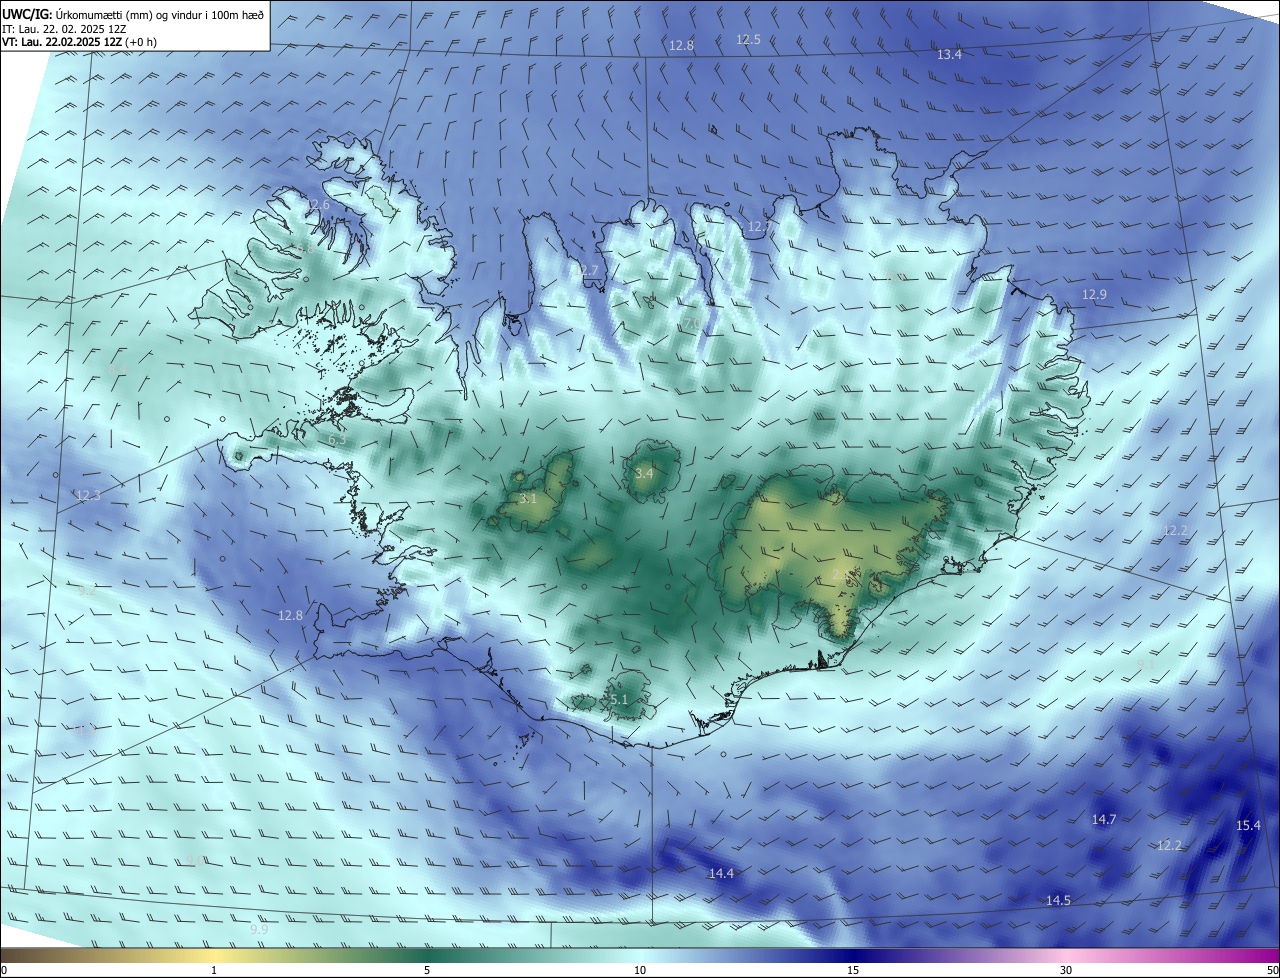The width and height of the screenshot is (1280, 978).
Task: Click the 13.4 value label
Action: coord(949,54)
